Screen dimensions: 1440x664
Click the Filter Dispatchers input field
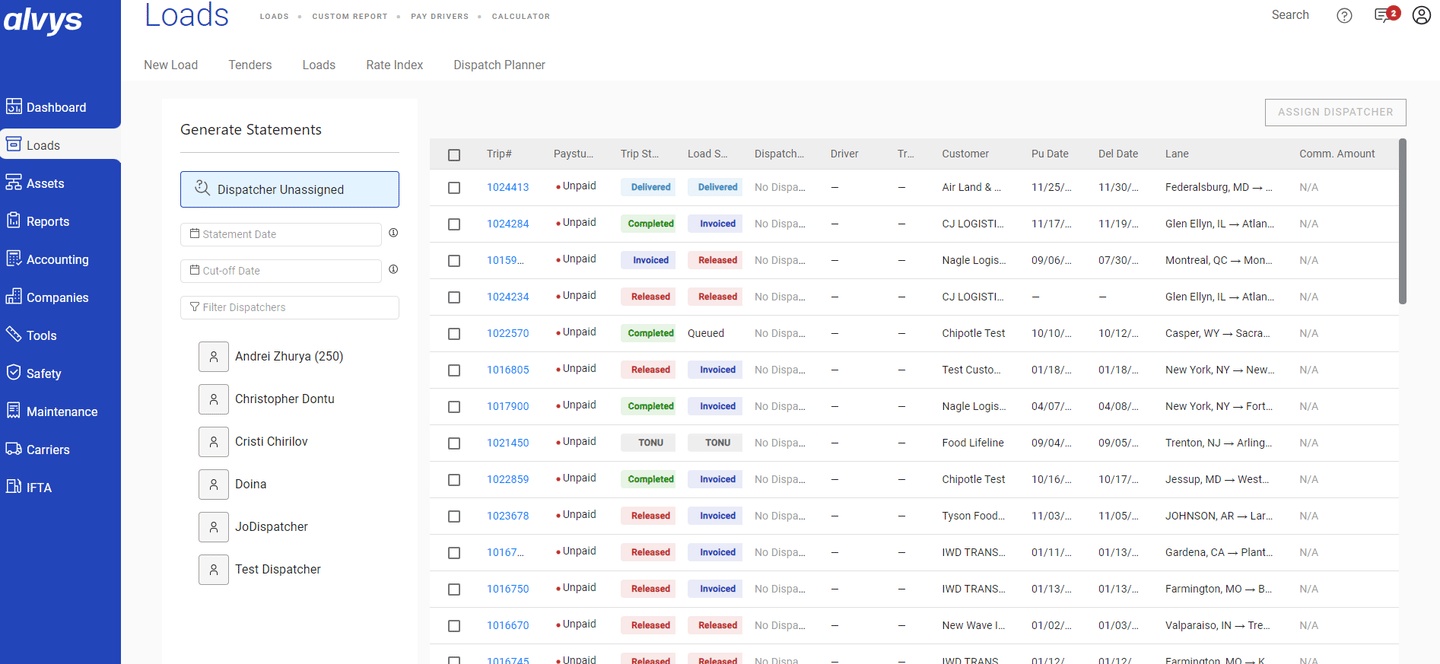290,307
